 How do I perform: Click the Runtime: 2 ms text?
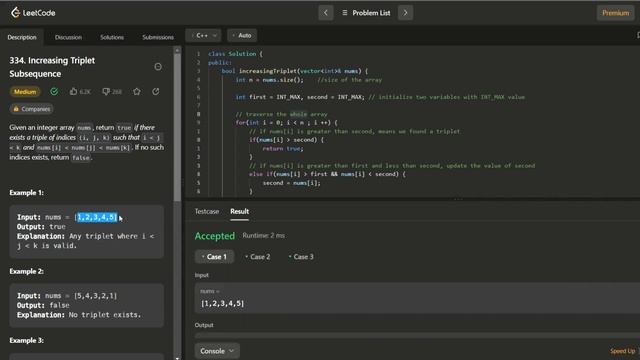[264, 236]
